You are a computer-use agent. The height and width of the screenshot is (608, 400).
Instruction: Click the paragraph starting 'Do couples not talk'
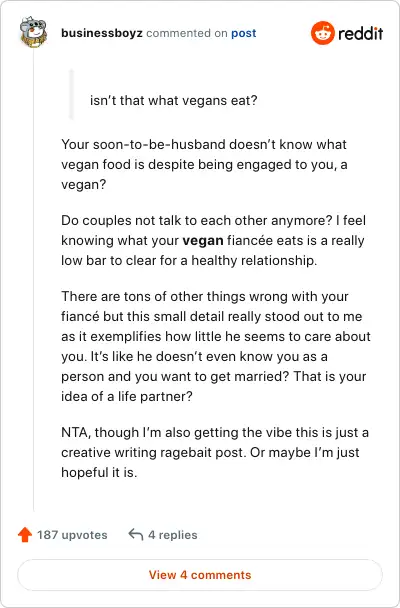point(213,240)
